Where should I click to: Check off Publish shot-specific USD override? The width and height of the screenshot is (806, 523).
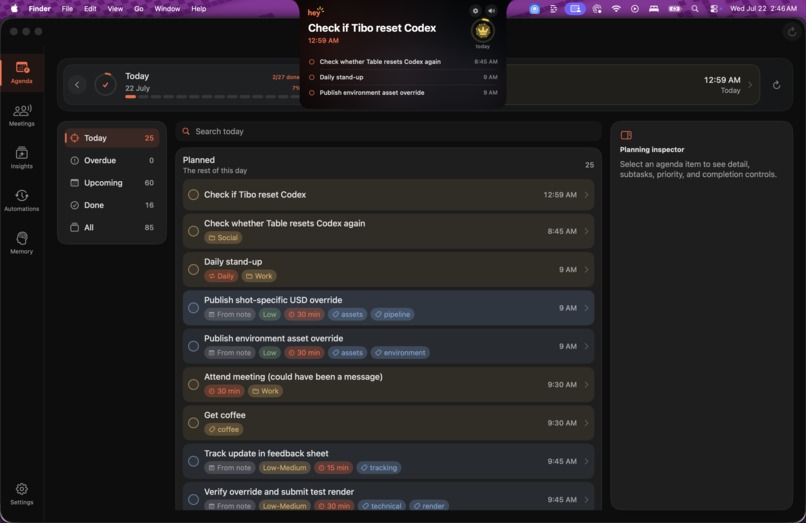(x=193, y=308)
